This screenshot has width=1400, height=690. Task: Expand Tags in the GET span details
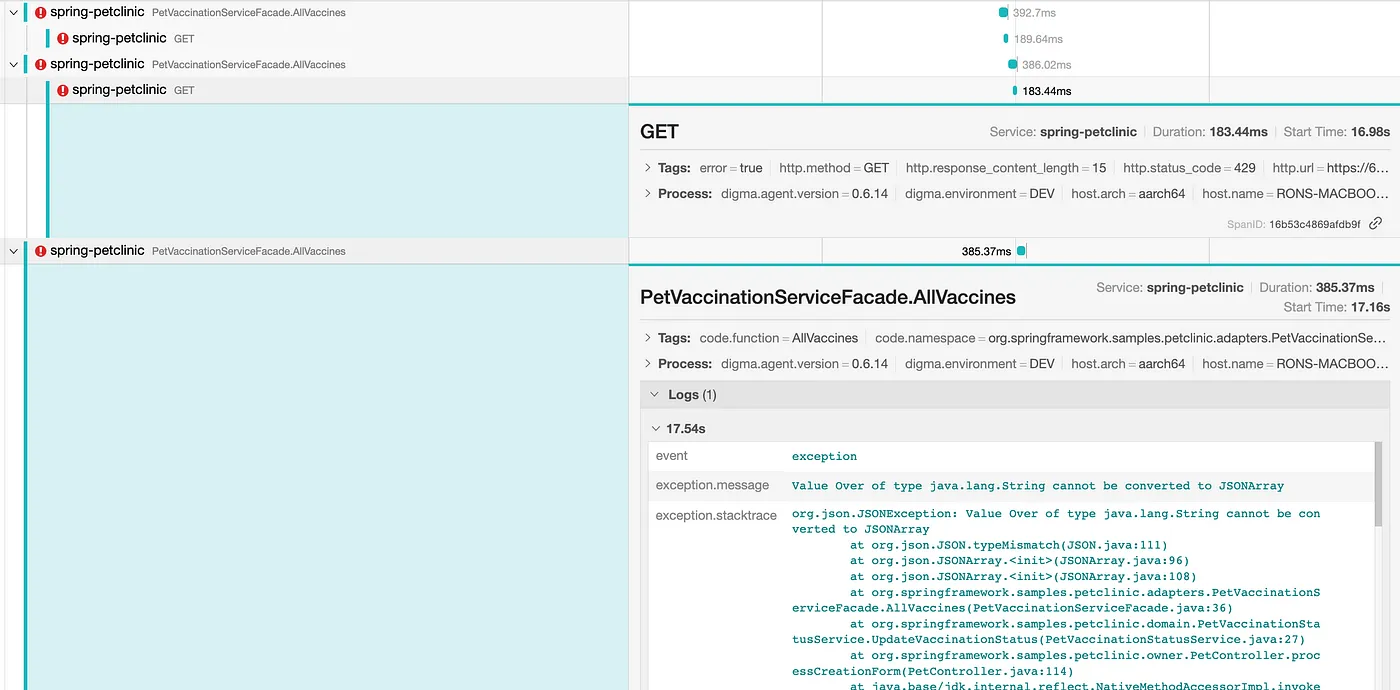[x=648, y=168]
